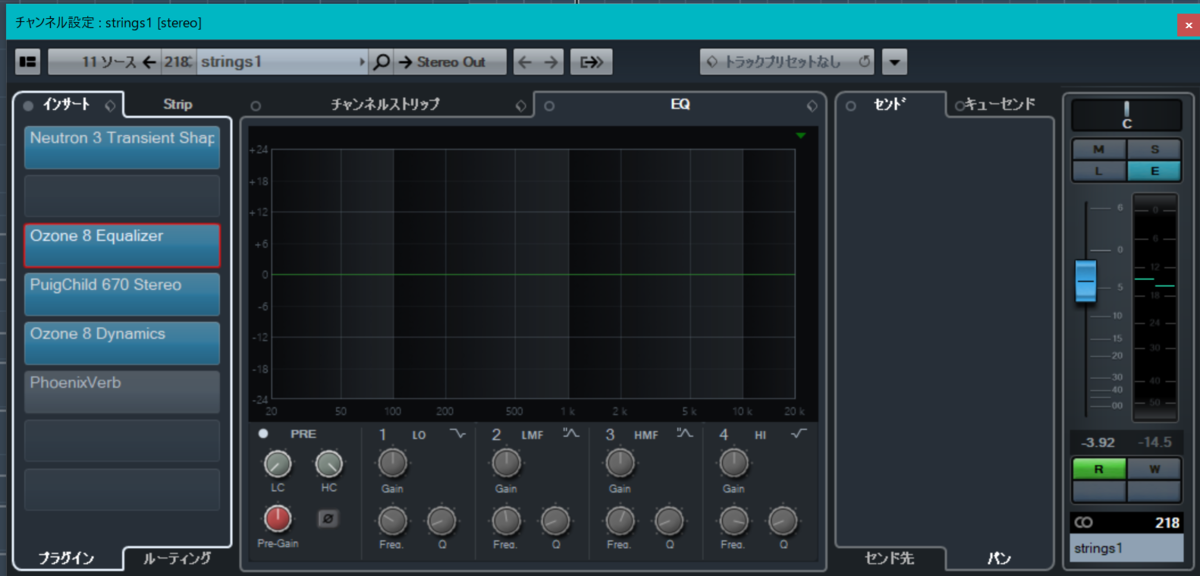1200x576 pixels.
Task: Switch to the ルーティング tab
Action: (x=177, y=558)
